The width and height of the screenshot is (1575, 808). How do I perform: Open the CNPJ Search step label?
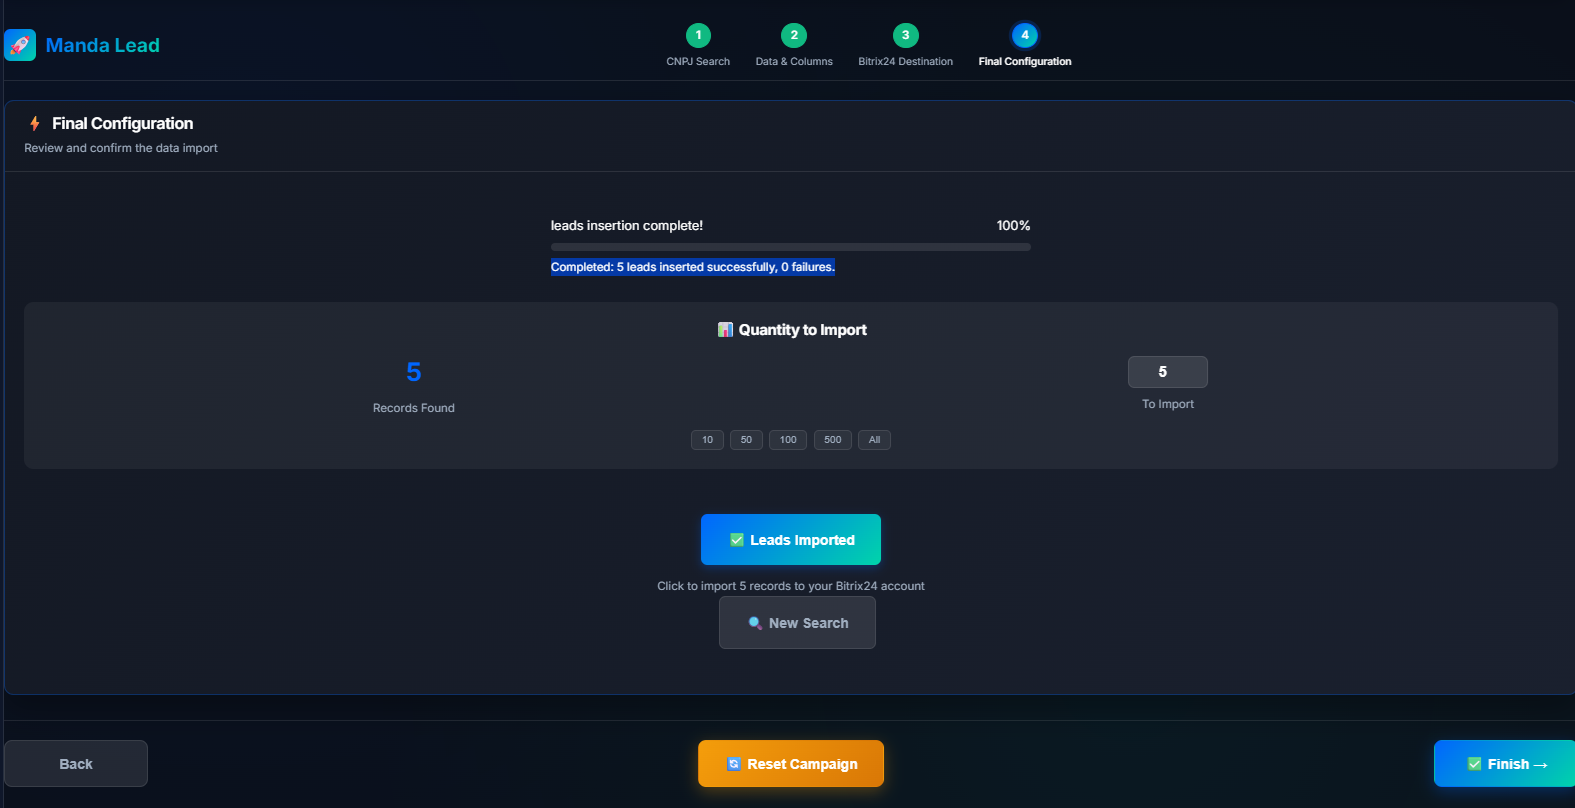[698, 62]
